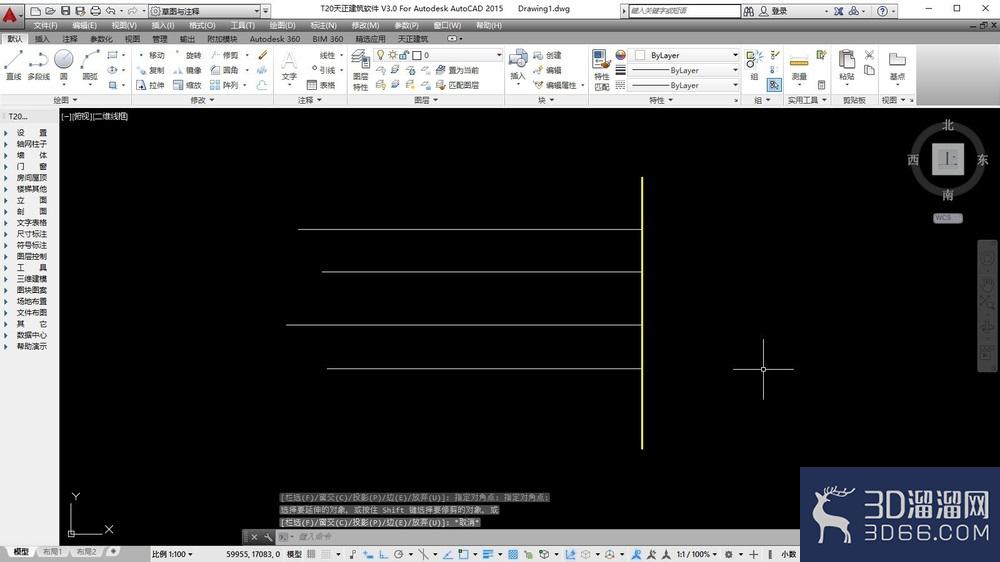Click the Array (阵列) tool

click(225, 85)
